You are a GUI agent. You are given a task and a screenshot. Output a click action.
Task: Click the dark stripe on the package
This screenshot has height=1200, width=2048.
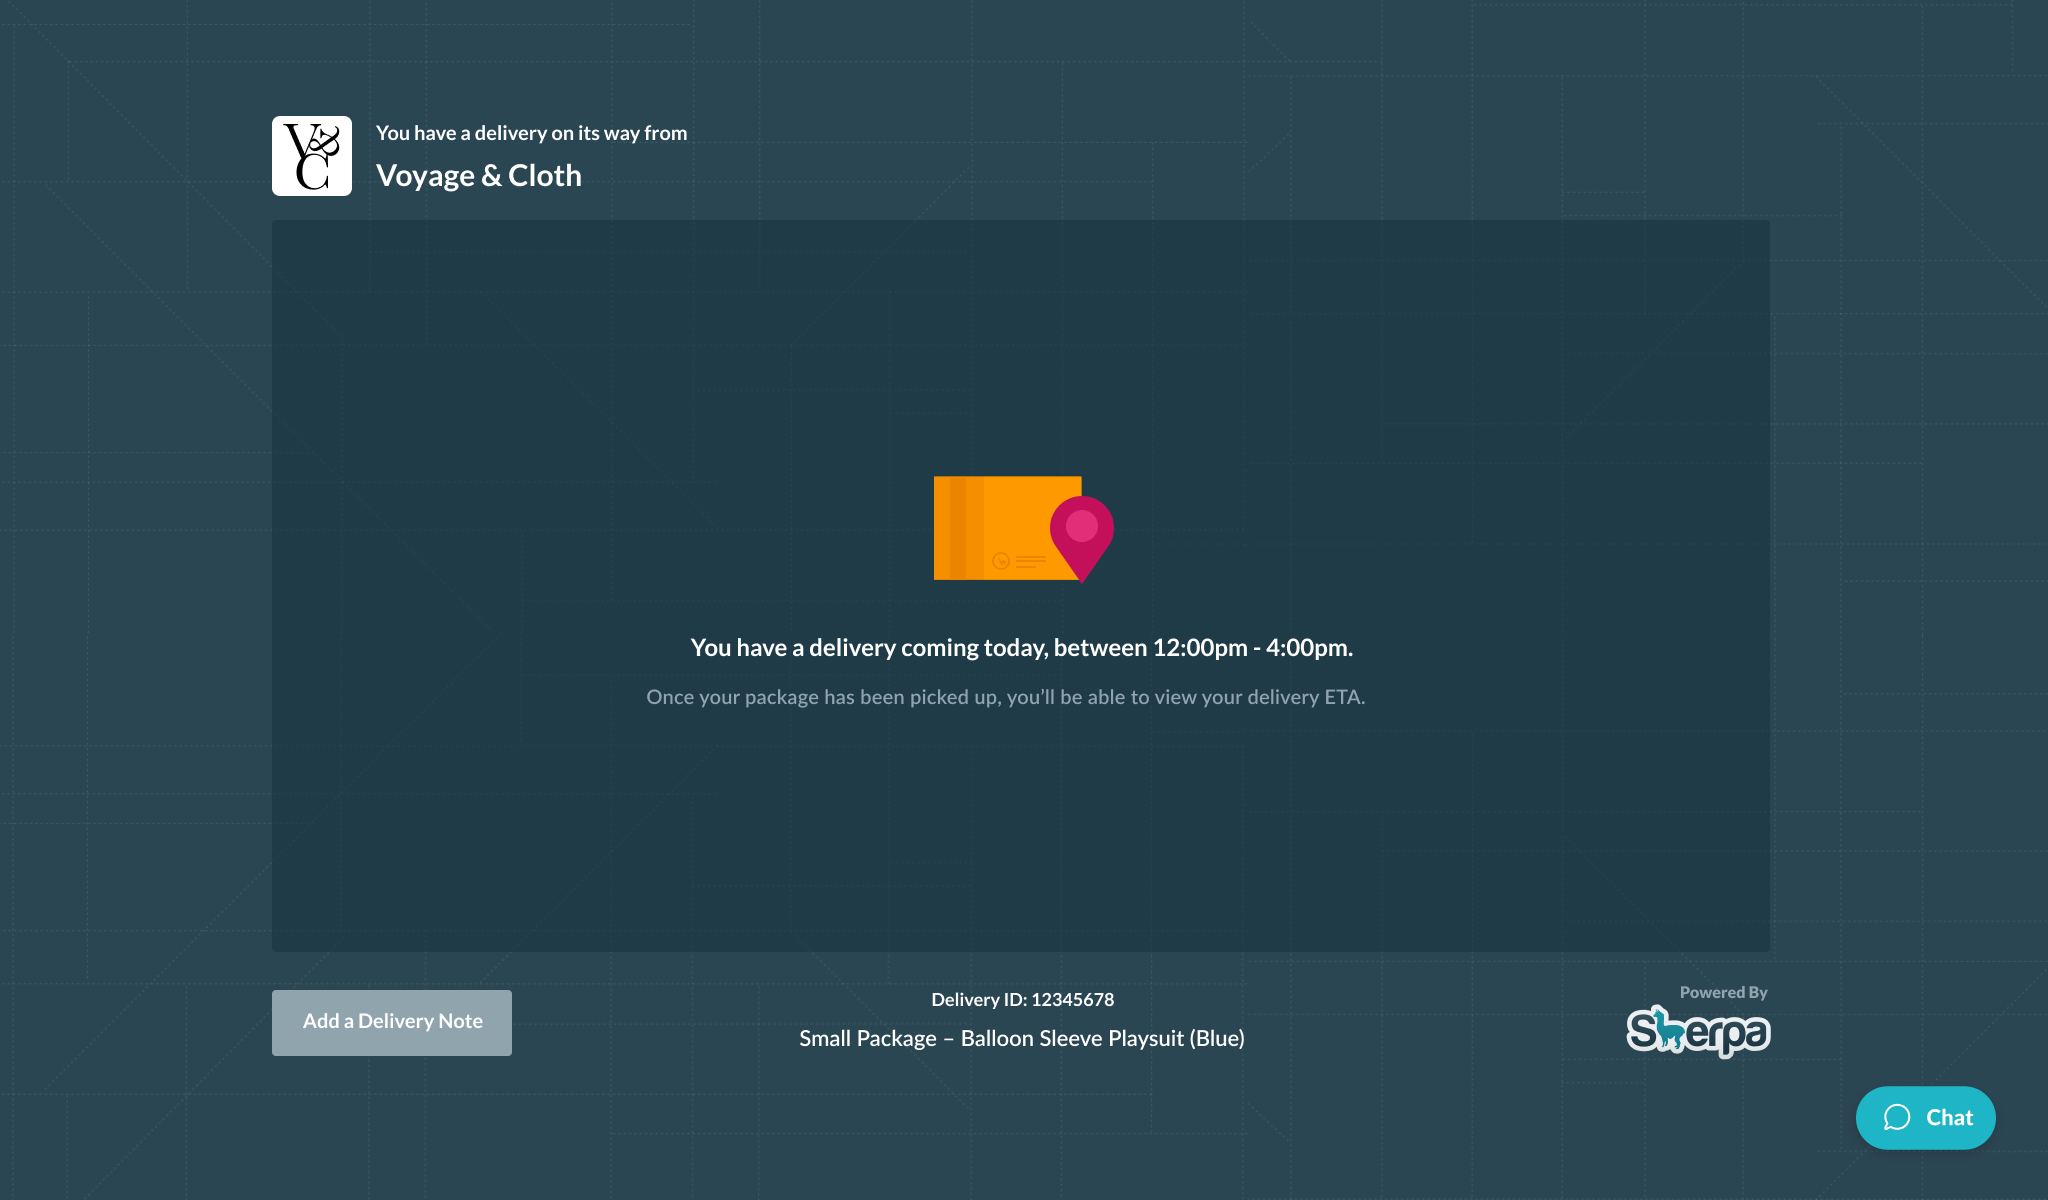pyautogui.click(x=958, y=527)
